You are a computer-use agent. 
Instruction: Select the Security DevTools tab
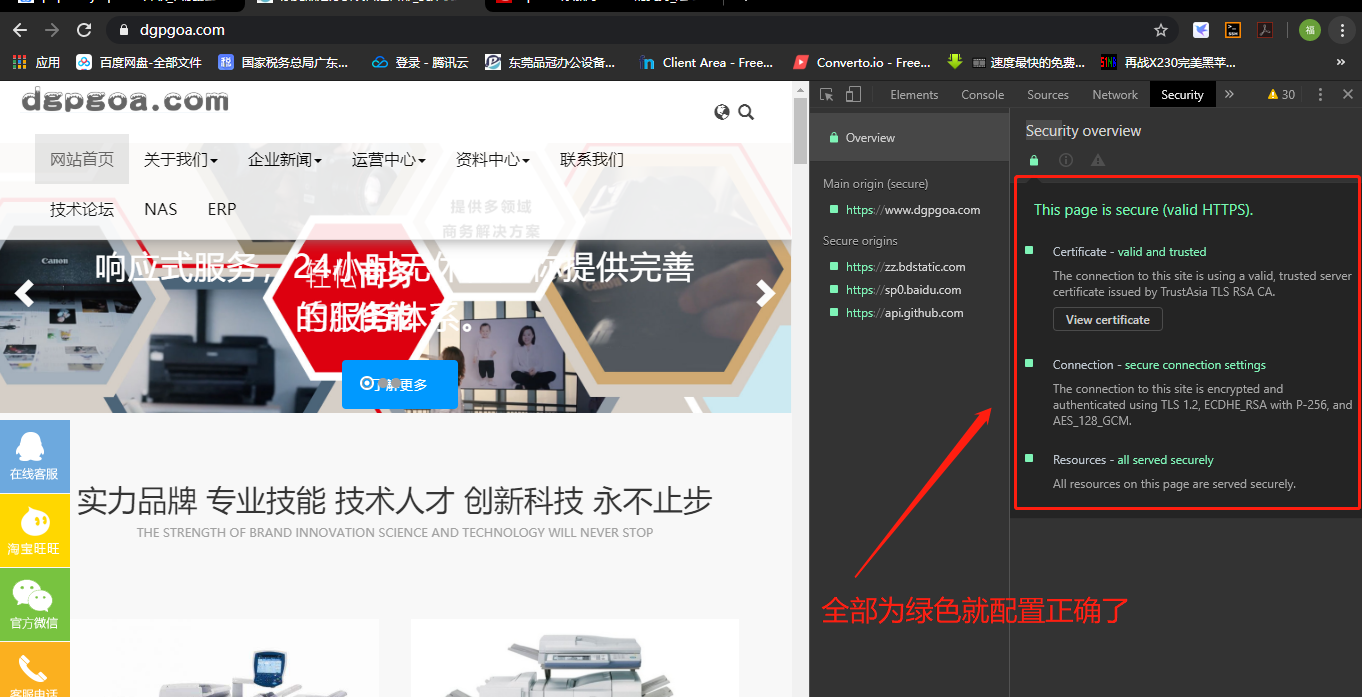pyautogui.click(x=1182, y=94)
